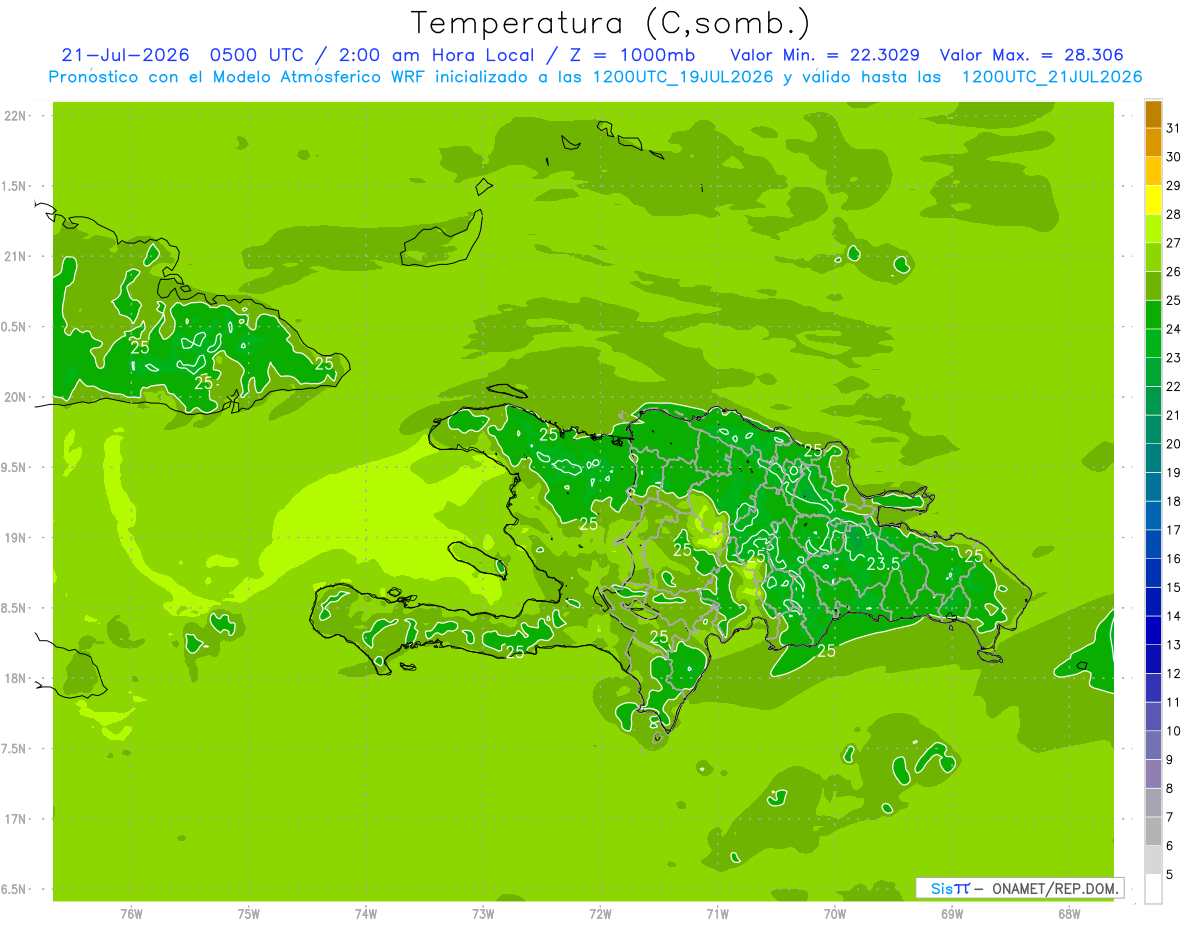Viewport: 1200px width, 927px height.
Task: Click the "22N" latitude label
Action: click(14, 116)
